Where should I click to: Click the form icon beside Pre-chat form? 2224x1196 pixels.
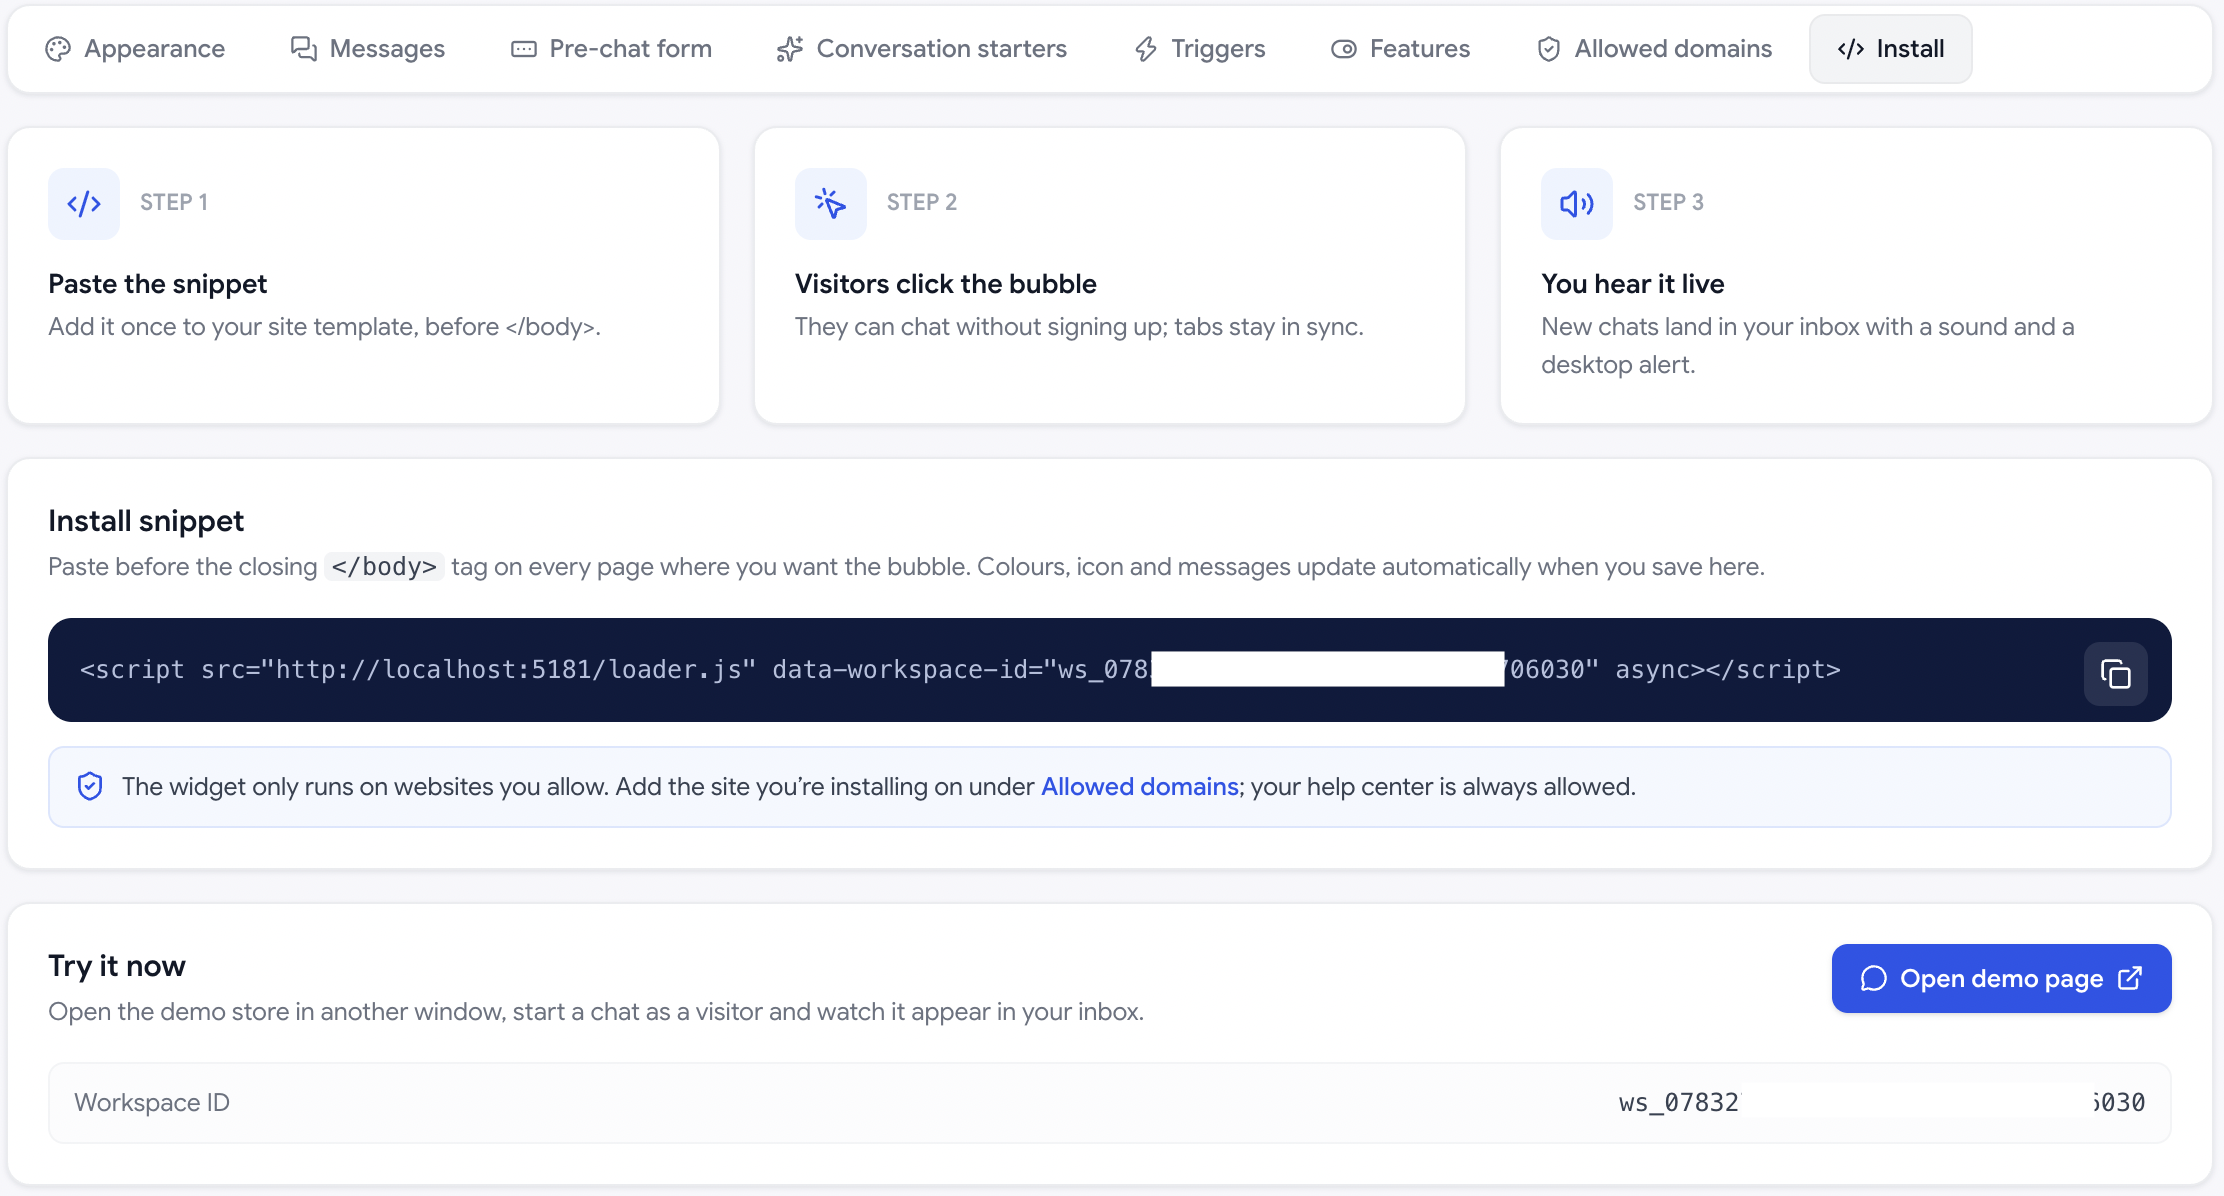tap(524, 49)
